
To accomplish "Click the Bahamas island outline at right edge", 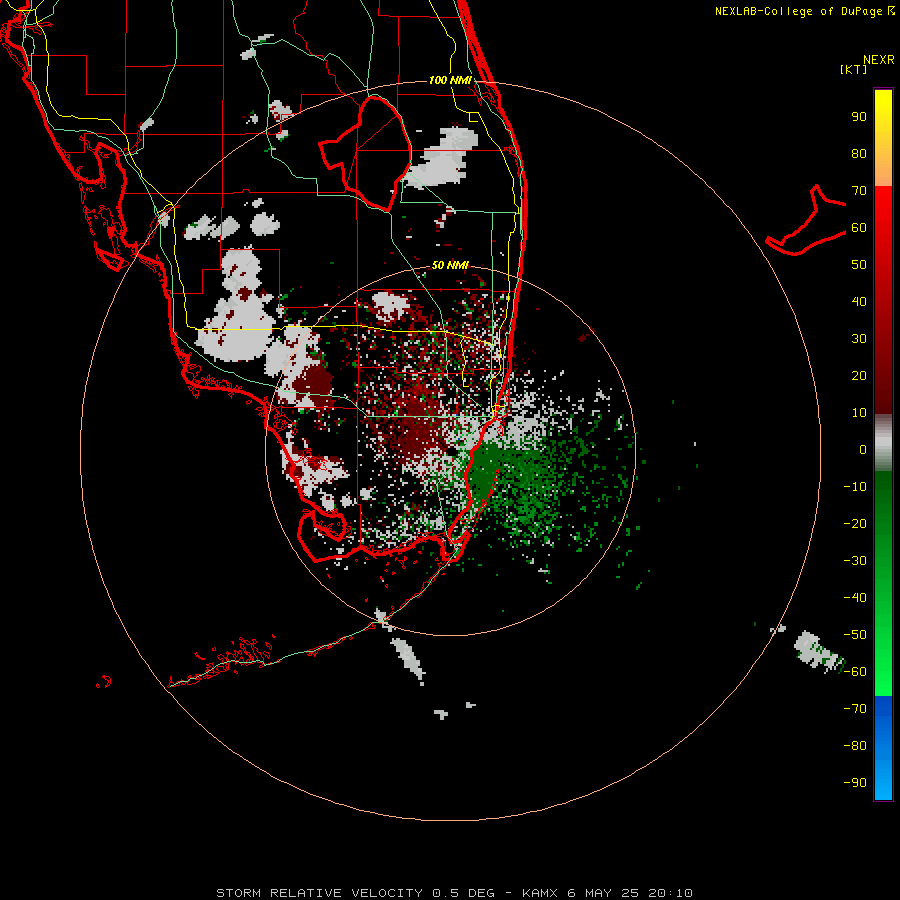I will pyautogui.click(x=806, y=220).
